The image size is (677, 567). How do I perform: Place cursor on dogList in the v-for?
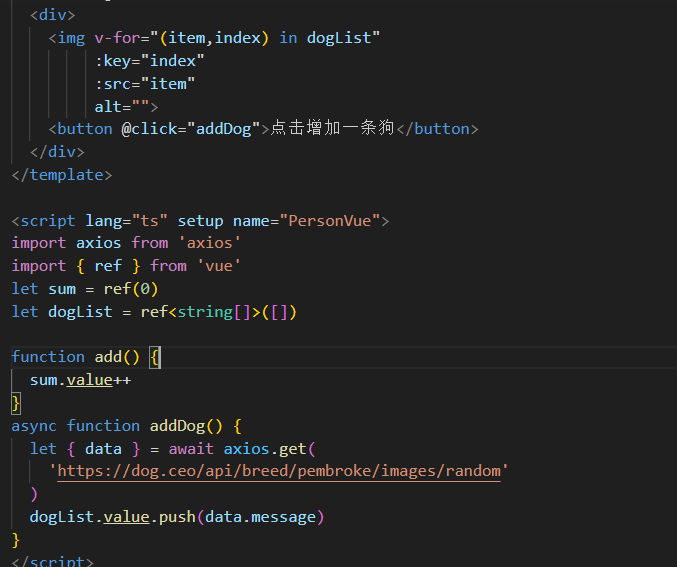pos(343,38)
